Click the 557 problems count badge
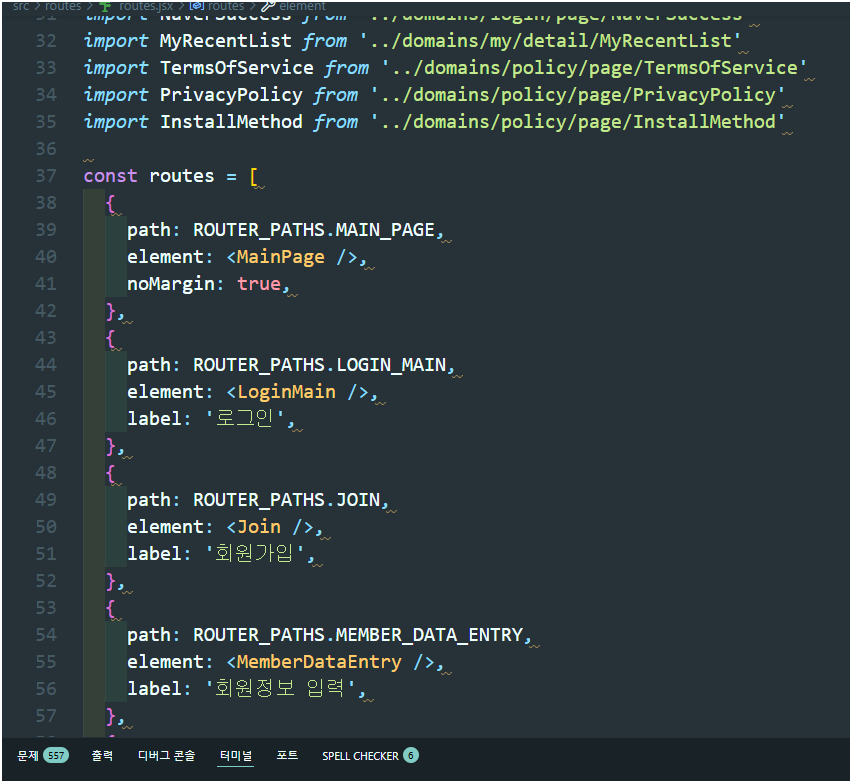Viewport: 852px width, 783px height. 55,755
